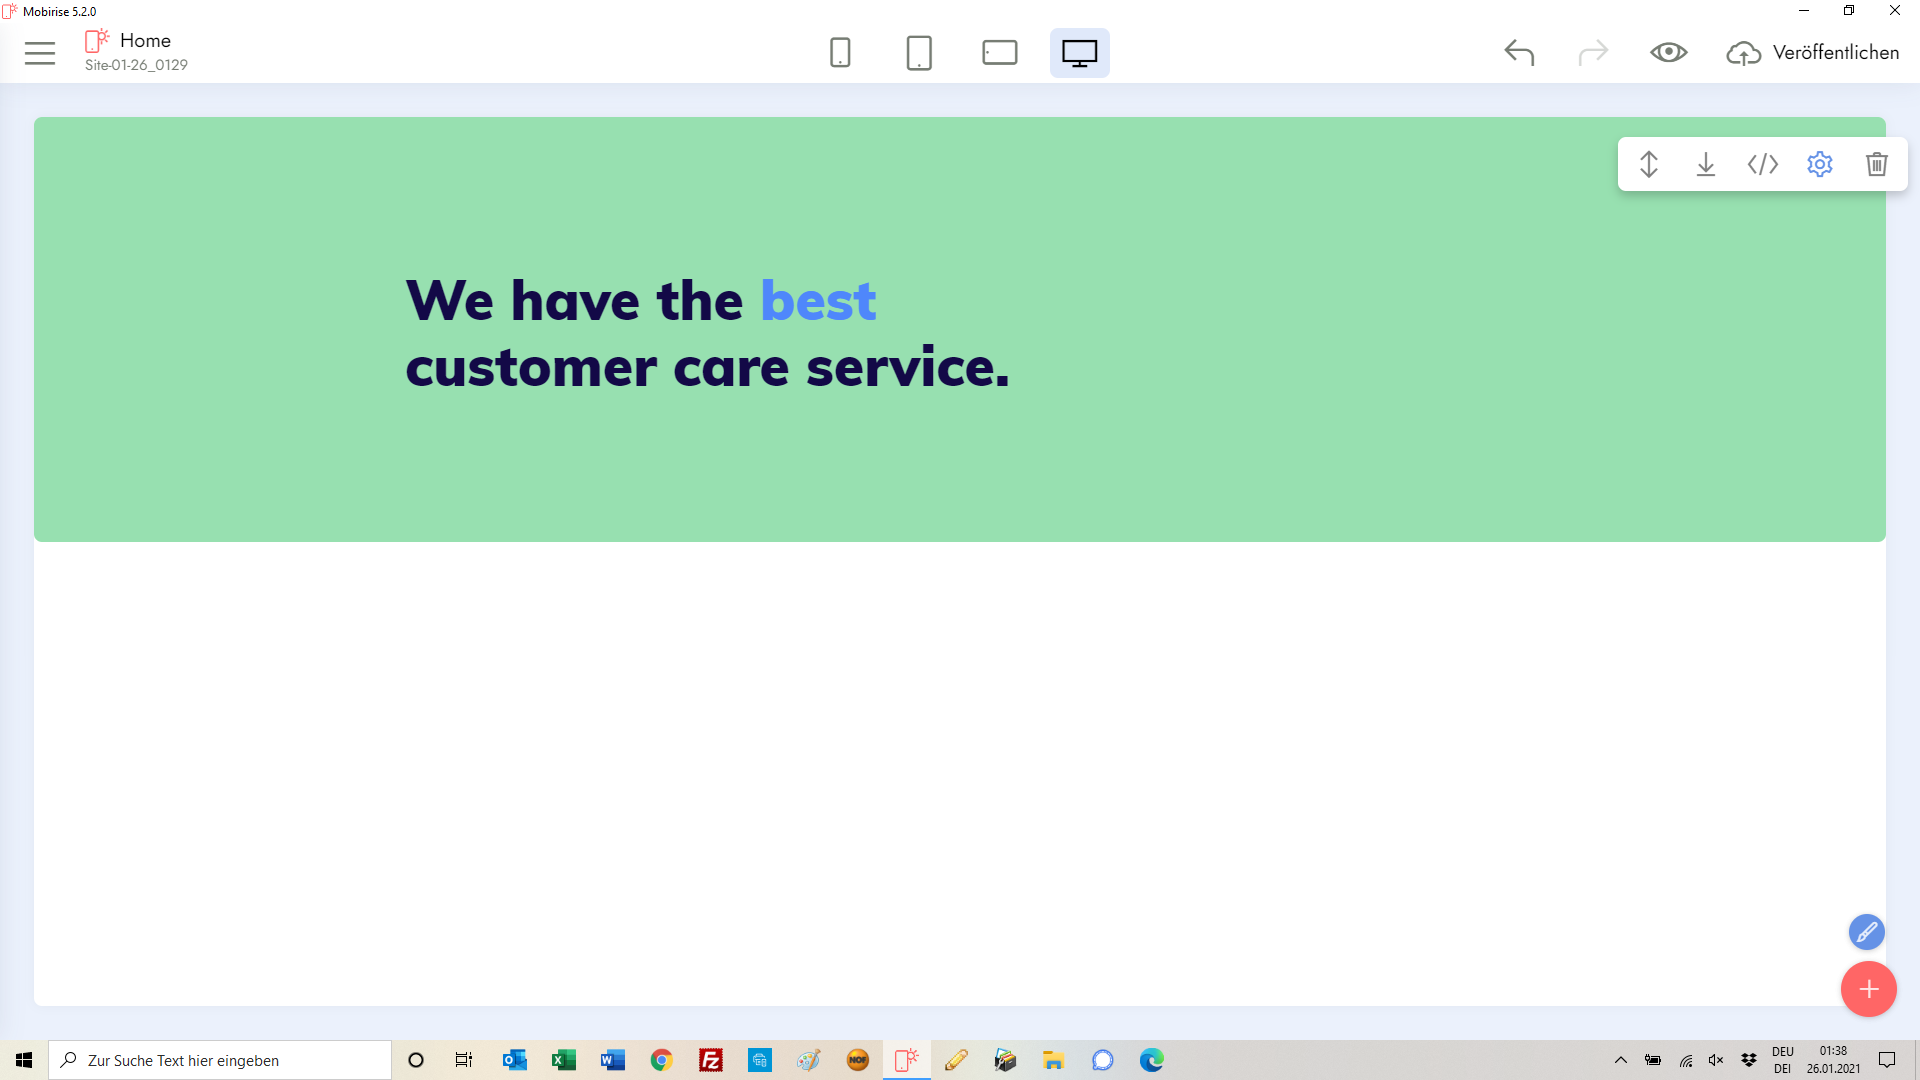The width and height of the screenshot is (1920, 1080).
Task: Switch to mobile phone view
Action: 840,53
